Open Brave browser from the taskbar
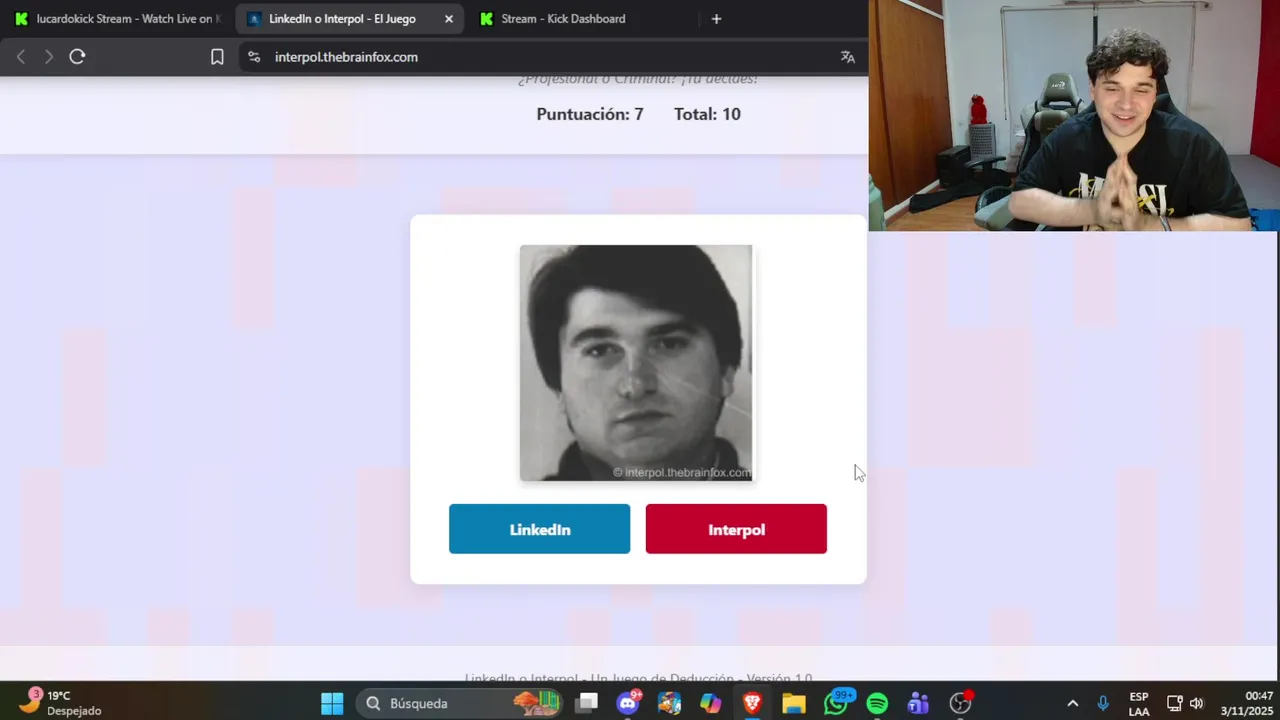1280x720 pixels. coord(752,703)
